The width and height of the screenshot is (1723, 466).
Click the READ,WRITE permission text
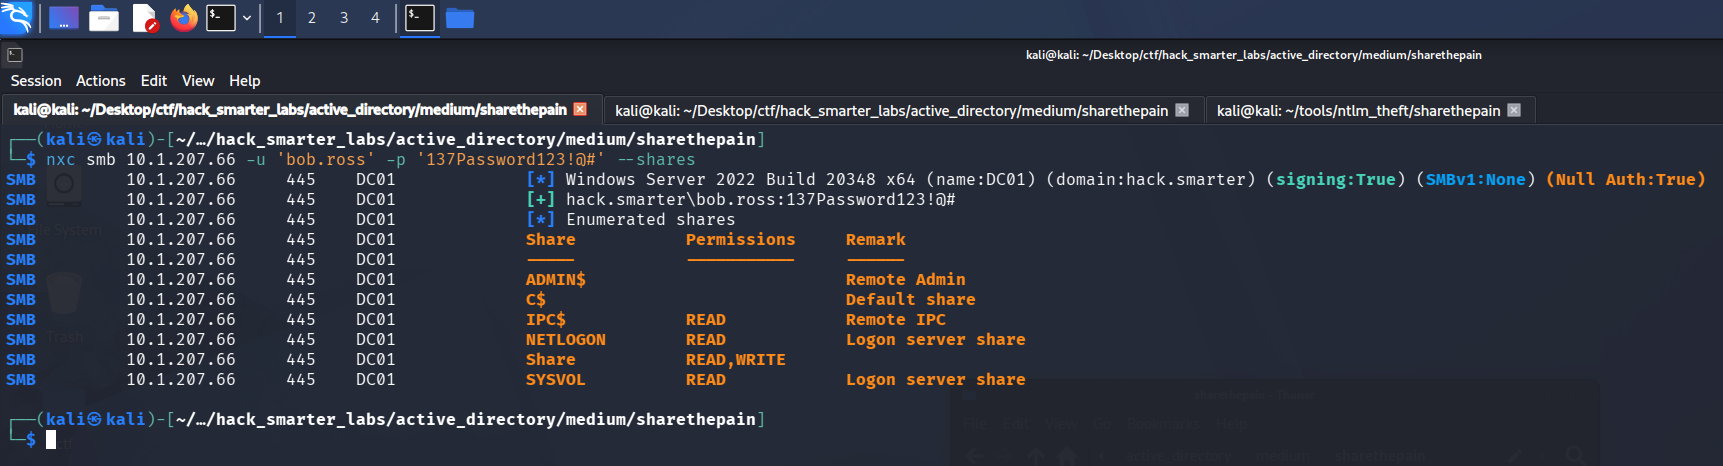pyautogui.click(x=736, y=360)
